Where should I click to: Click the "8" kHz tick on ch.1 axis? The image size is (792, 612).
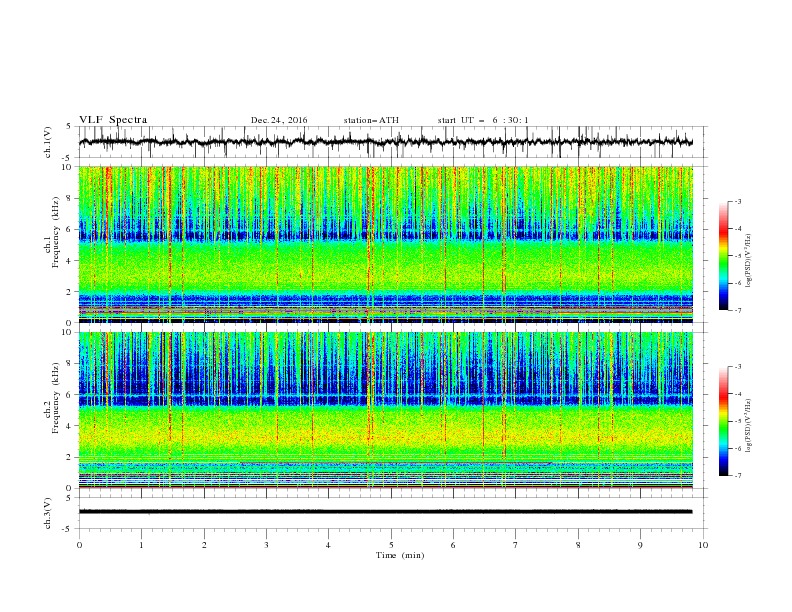[x=70, y=198]
